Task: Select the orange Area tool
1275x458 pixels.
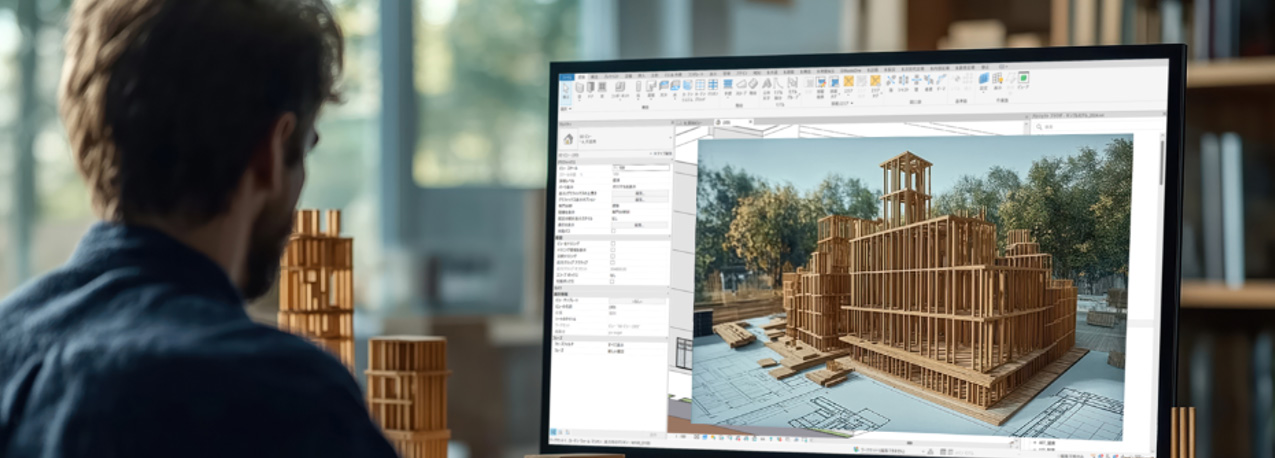Action: (x=848, y=87)
